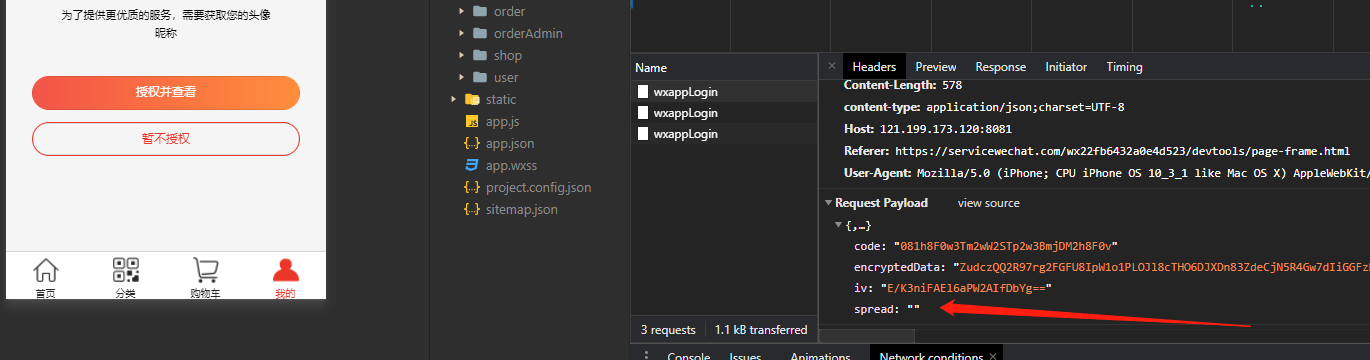This screenshot has width=1370, height=360.
Task: Close the Network conditions drawer tab
Action: coord(993,356)
